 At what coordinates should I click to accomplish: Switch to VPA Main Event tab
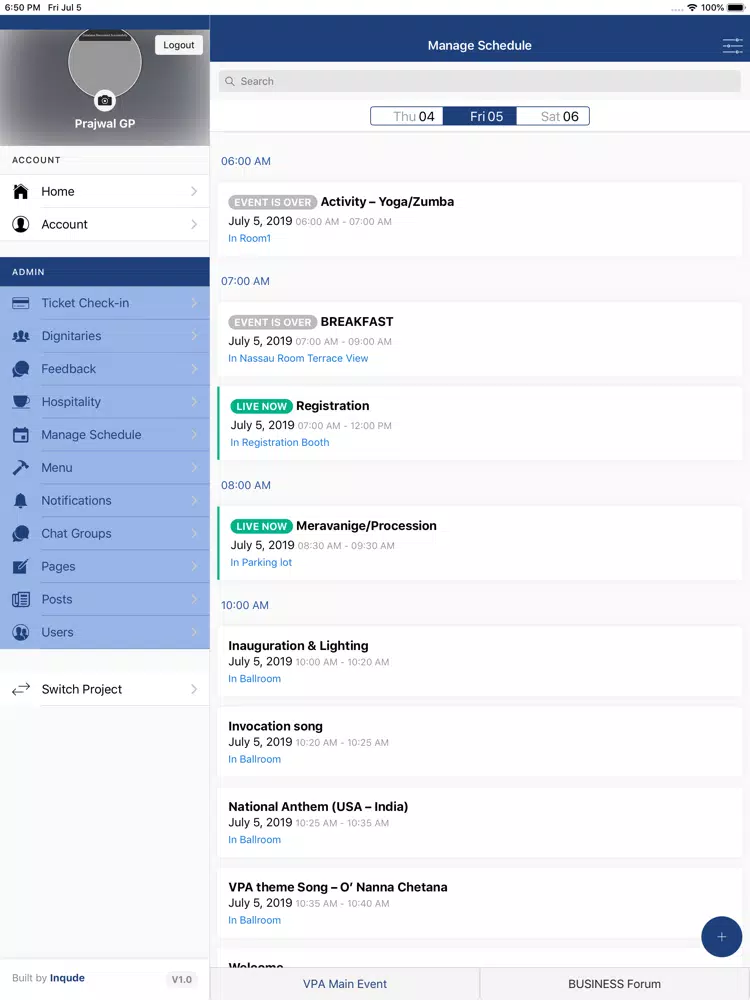tap(345, 984)
